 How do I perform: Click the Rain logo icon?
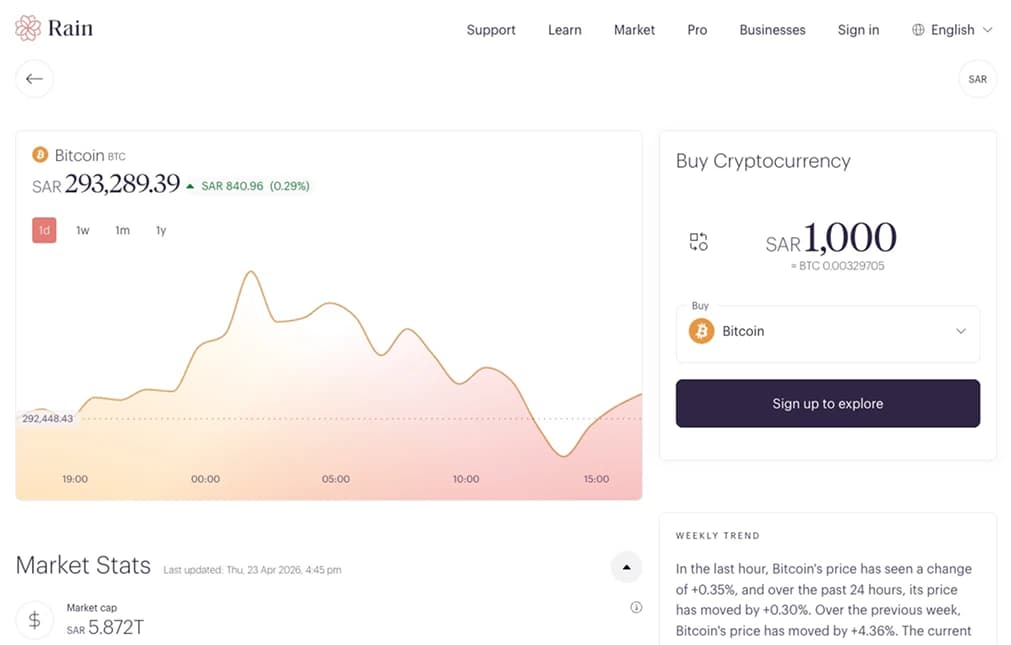coord(28,28)
